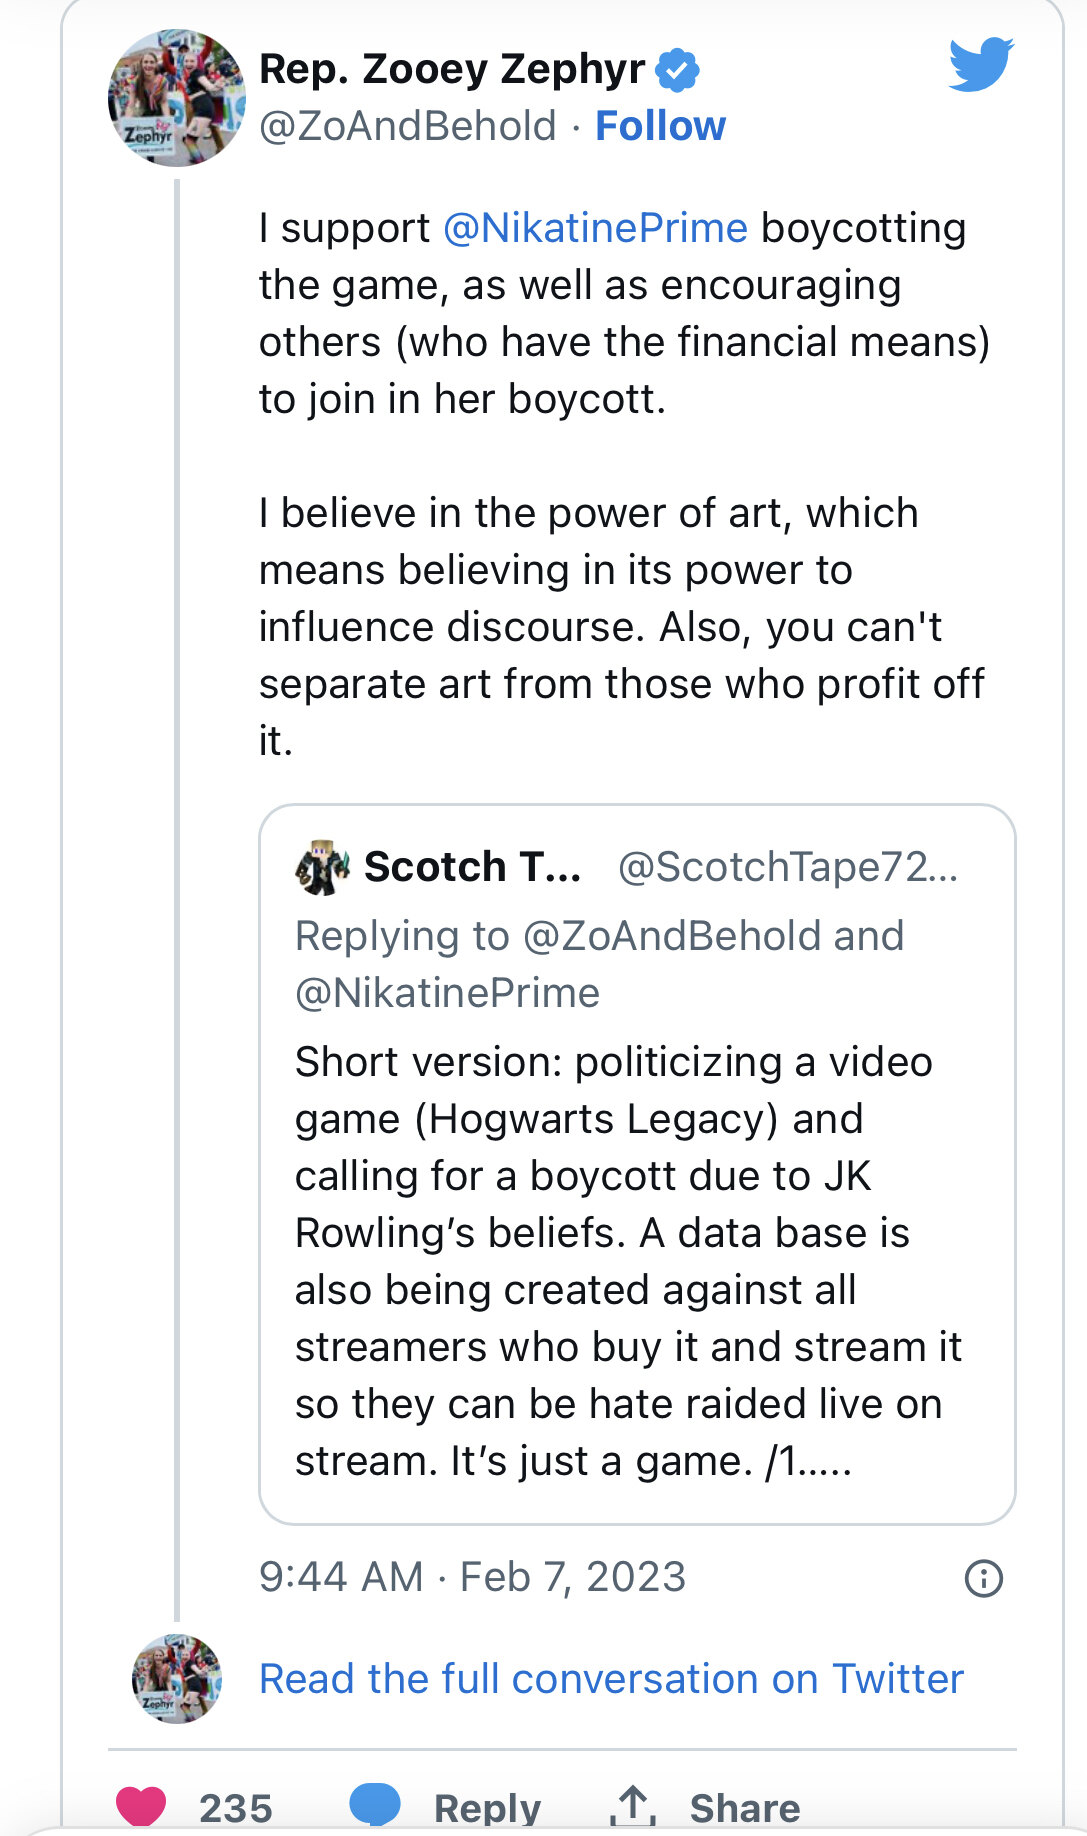The width and height of the screenshot is (1087, 1836).
Task: Open the tweet info circle icon
Action: [x=983, y=1578]
